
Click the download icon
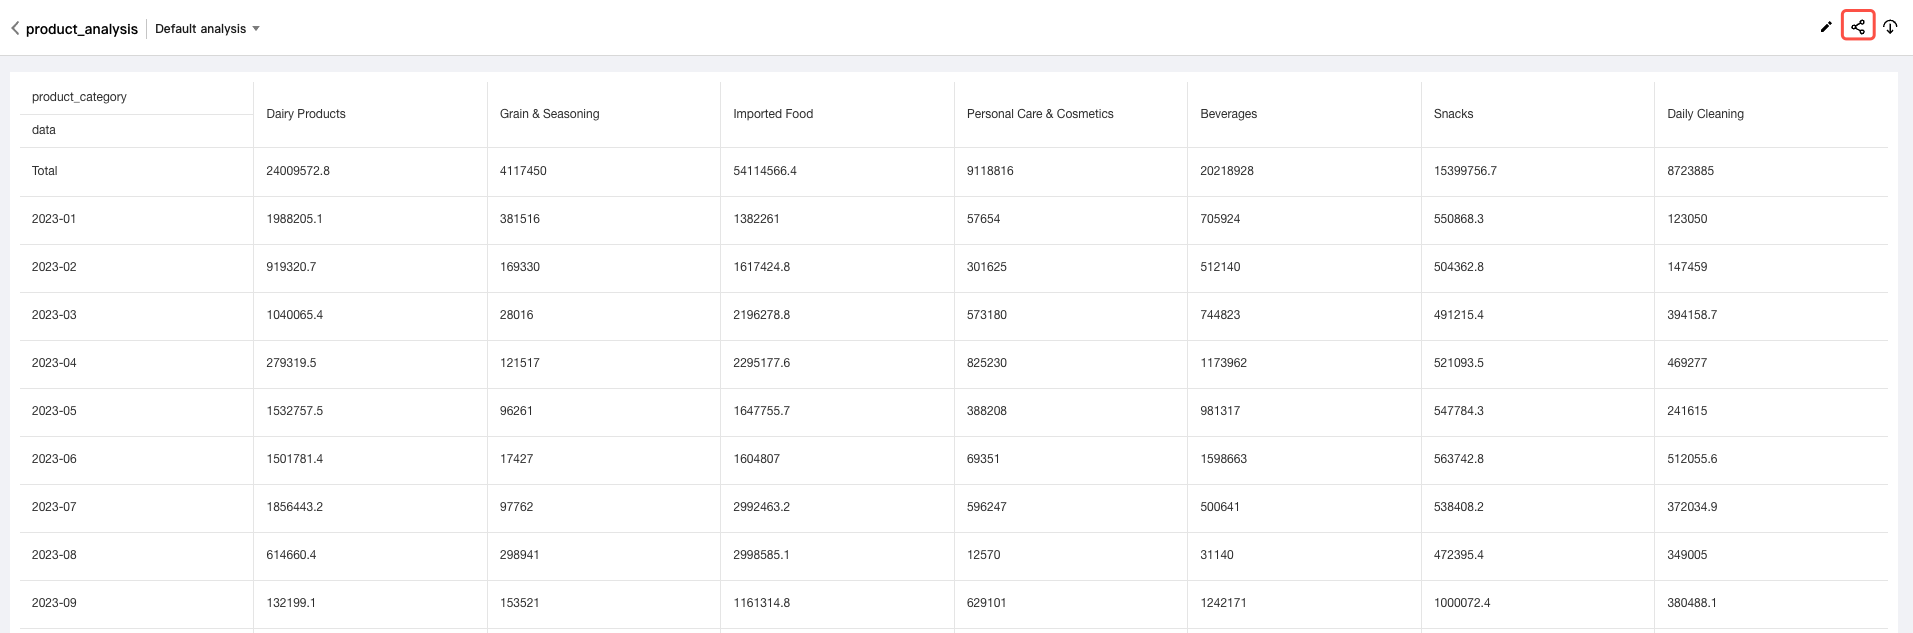coord(1890,27)
